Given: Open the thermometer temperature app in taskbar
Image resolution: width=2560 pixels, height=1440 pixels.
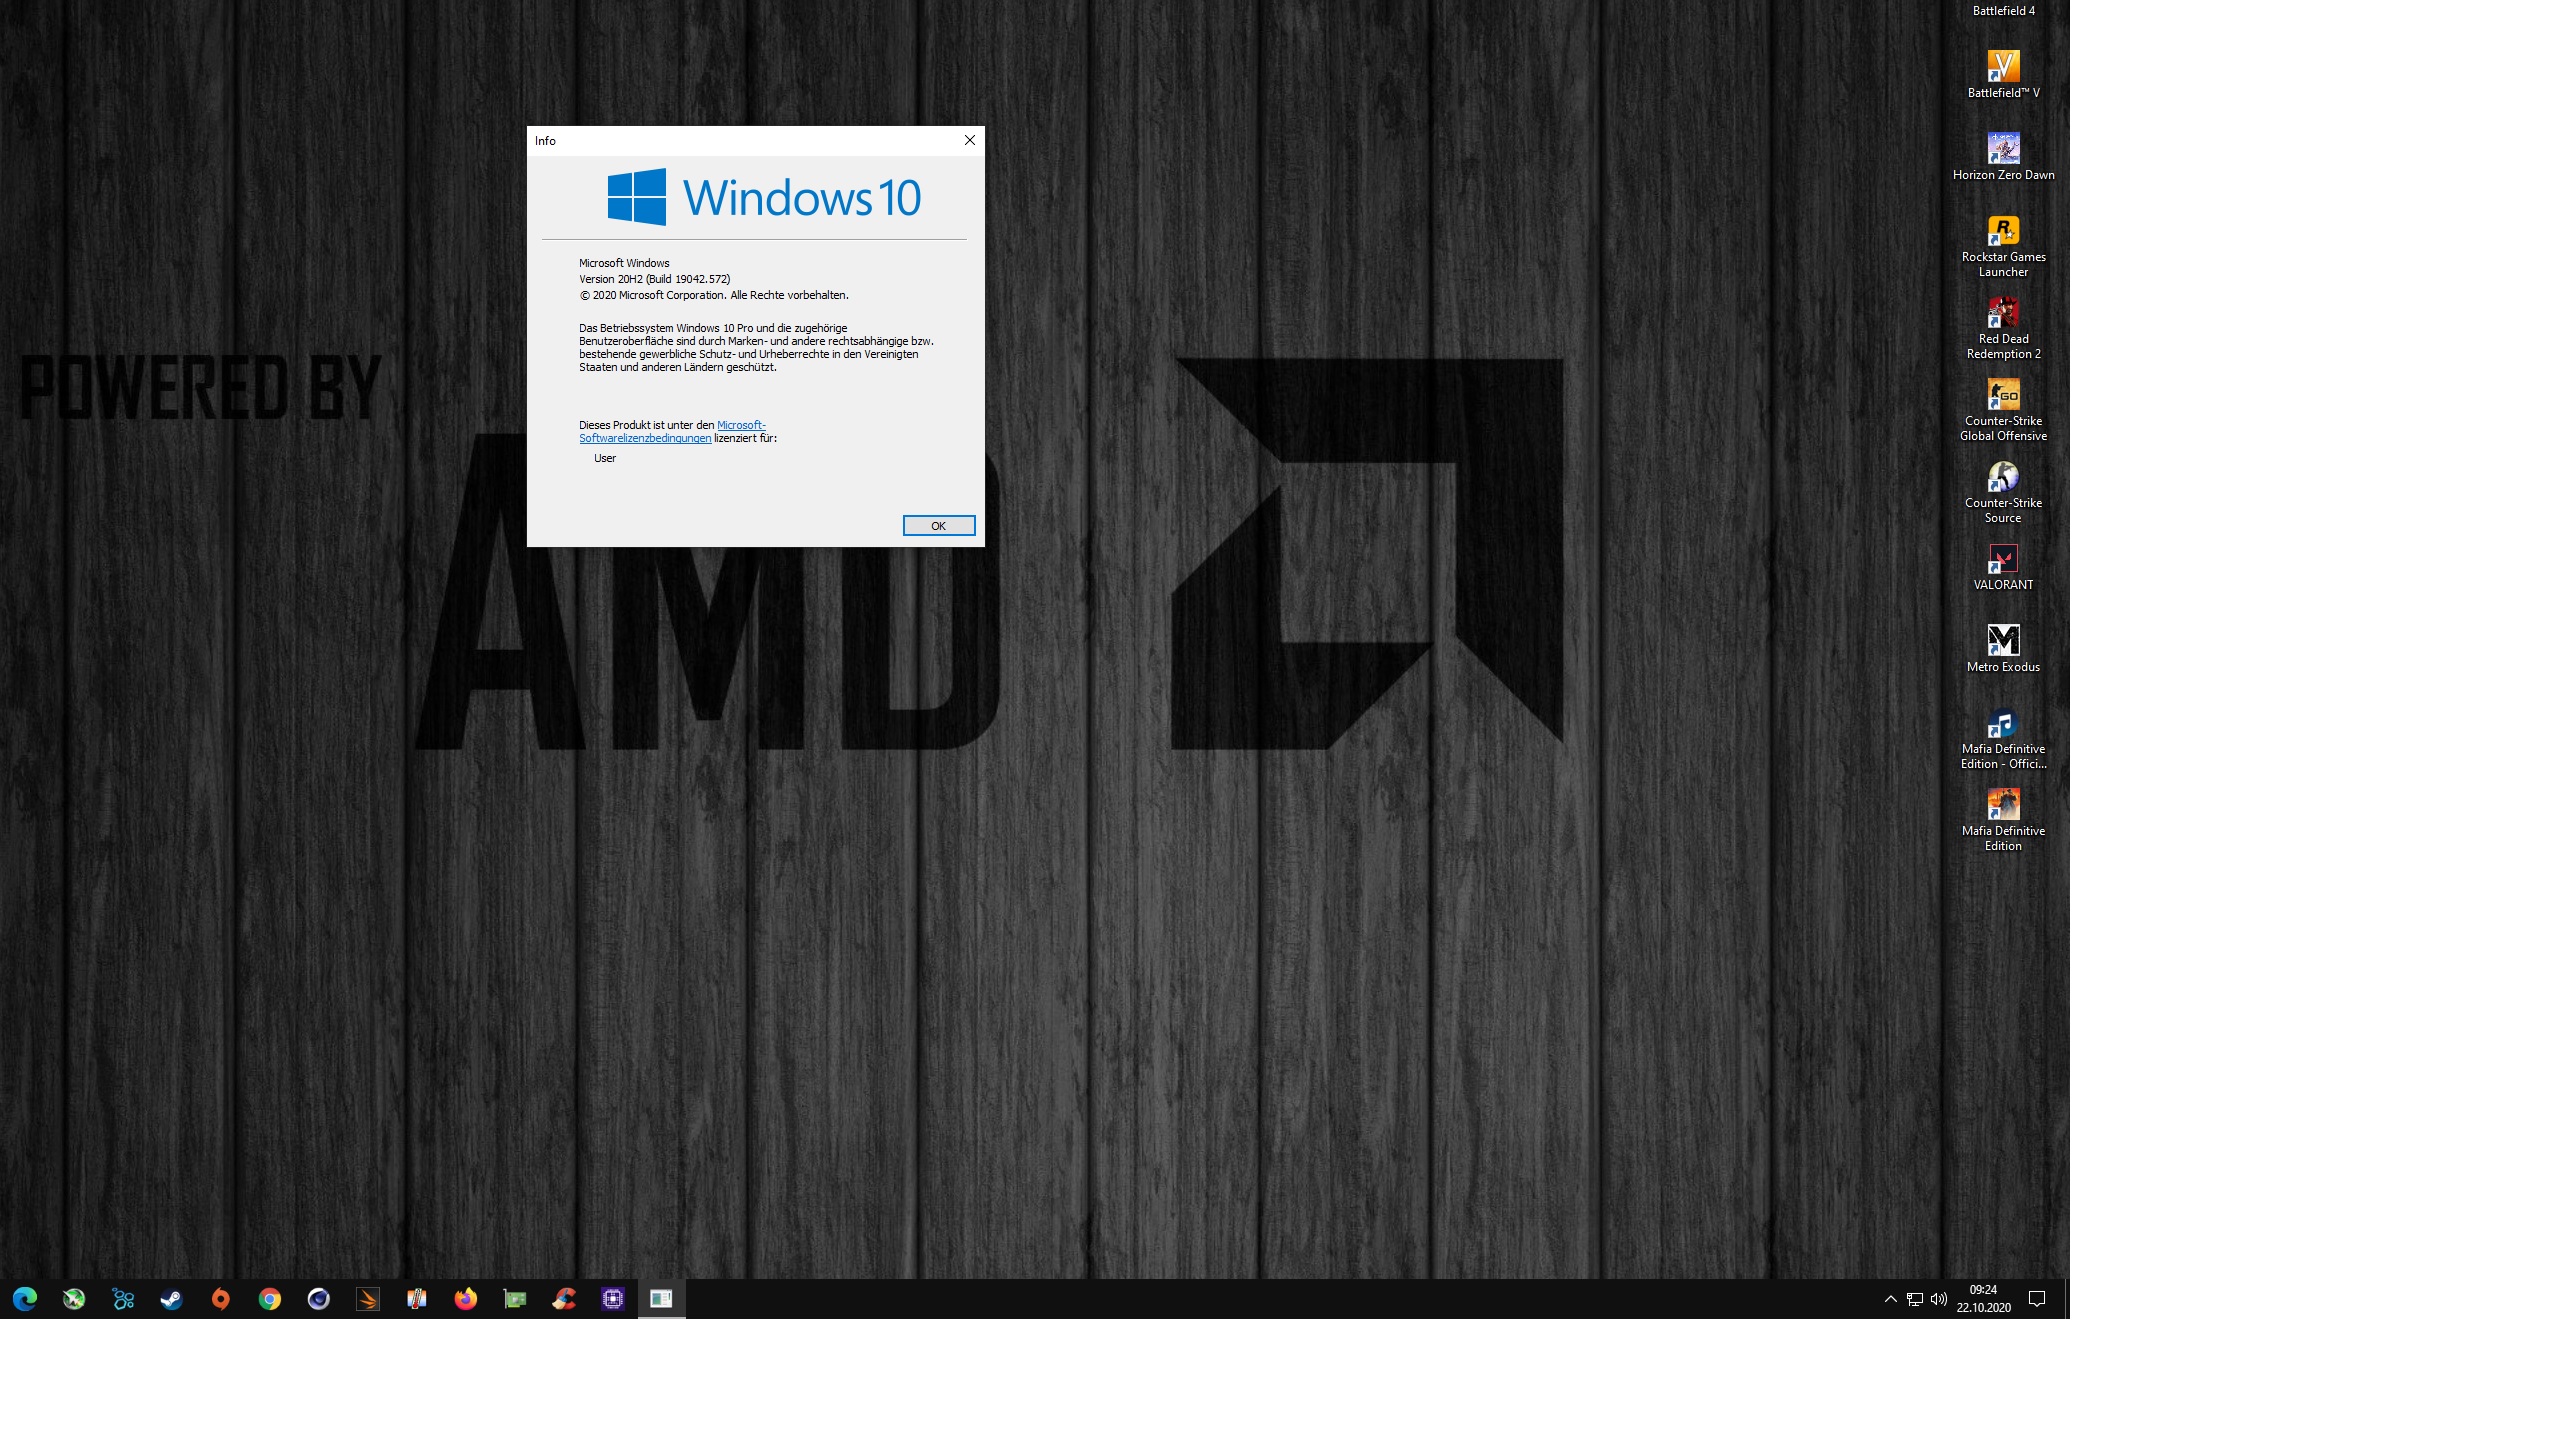Looking at the screenshot, I should (x=417, y=1299).
